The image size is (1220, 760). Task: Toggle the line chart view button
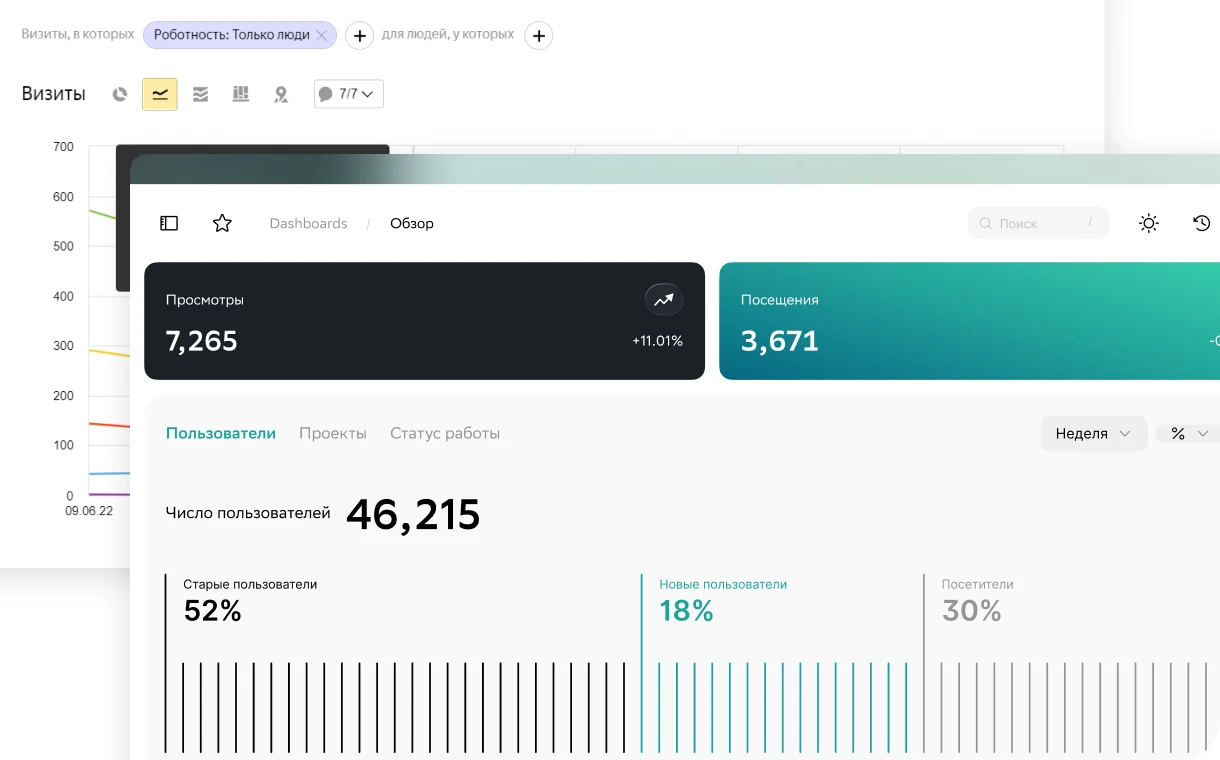[x=160, y=94]
